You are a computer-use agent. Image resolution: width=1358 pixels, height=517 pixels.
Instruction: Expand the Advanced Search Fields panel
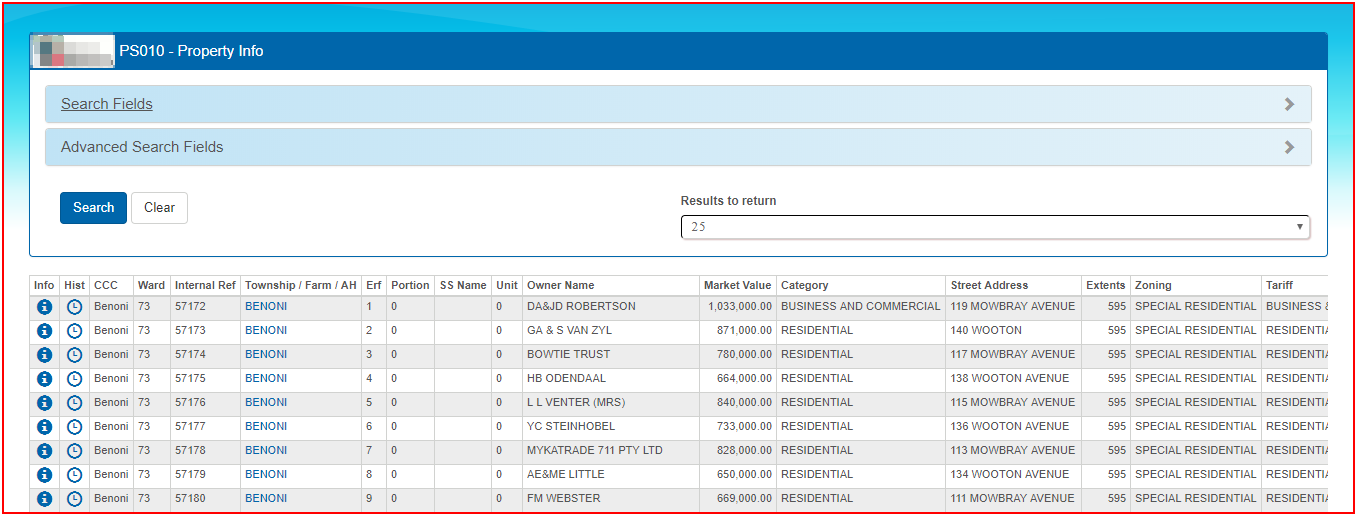click(142, 147)
